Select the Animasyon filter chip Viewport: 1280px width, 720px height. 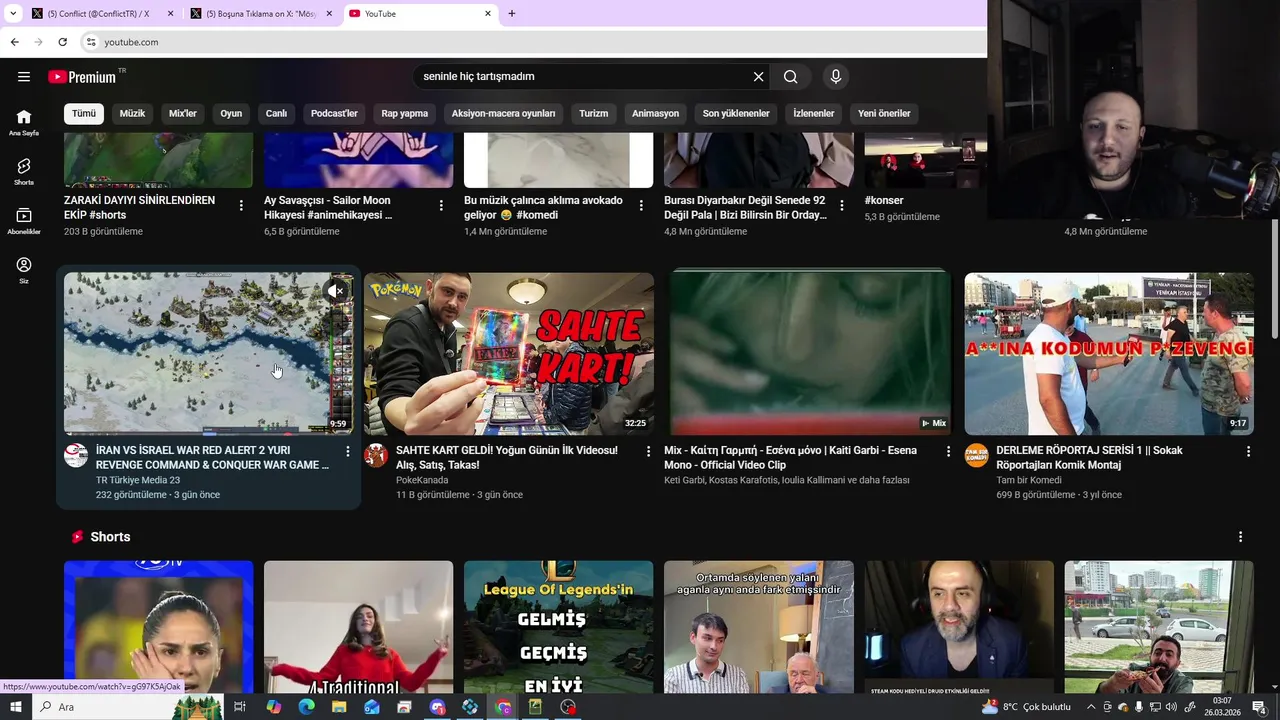click(x=655, y=113)
